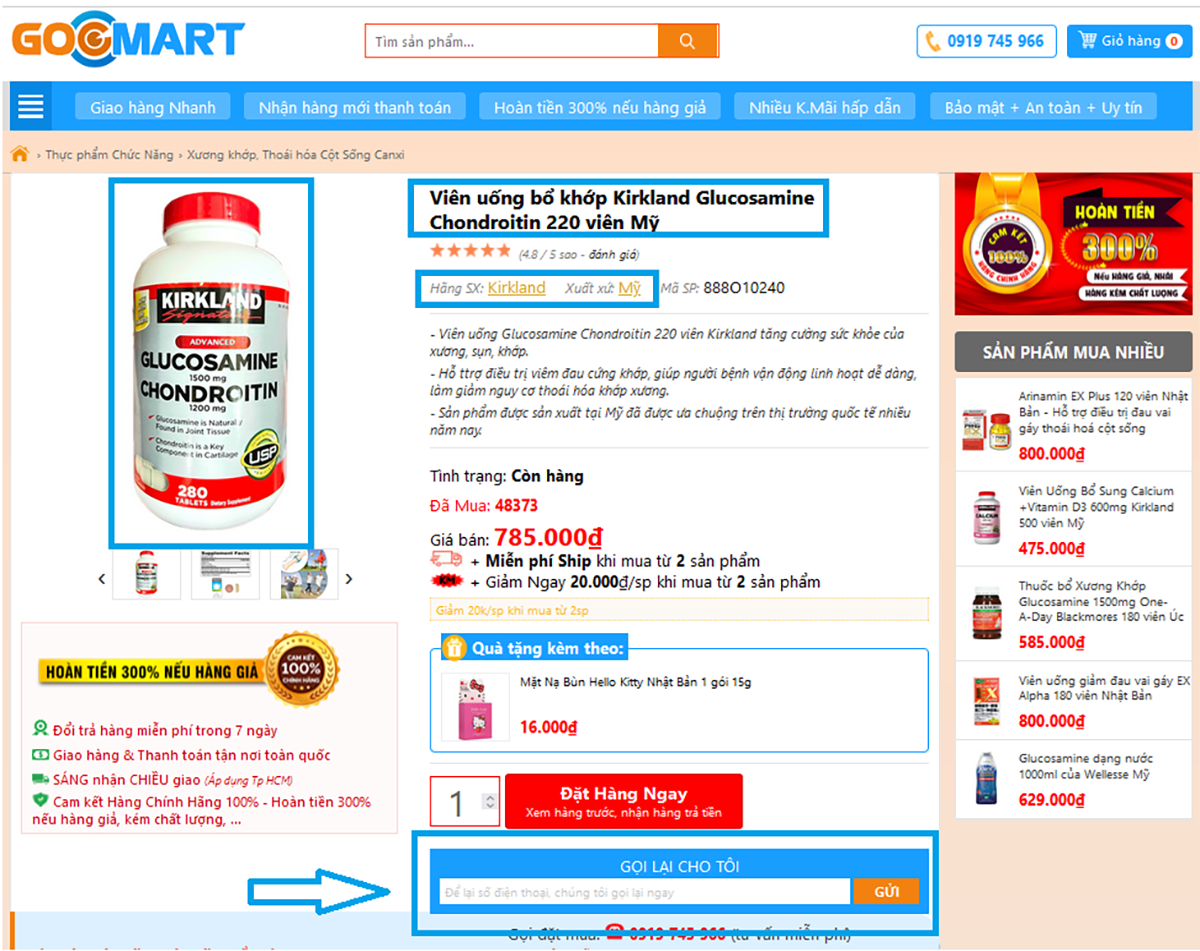Show next product thumbnails with right arrow
Screen dimensions: 1200x951
(x=349, y=578)
